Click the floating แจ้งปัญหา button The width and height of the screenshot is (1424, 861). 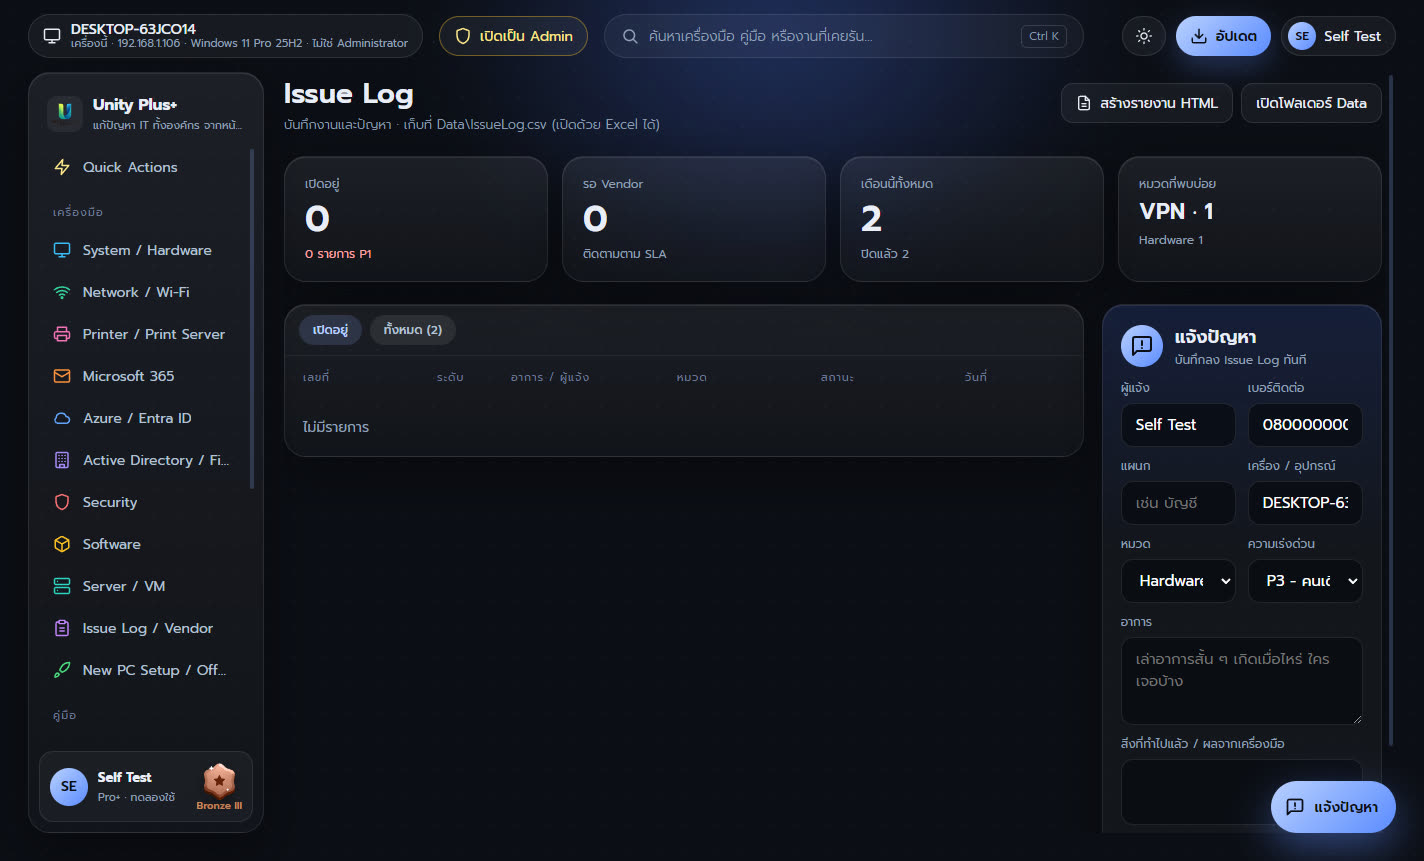click(1333, 807)
